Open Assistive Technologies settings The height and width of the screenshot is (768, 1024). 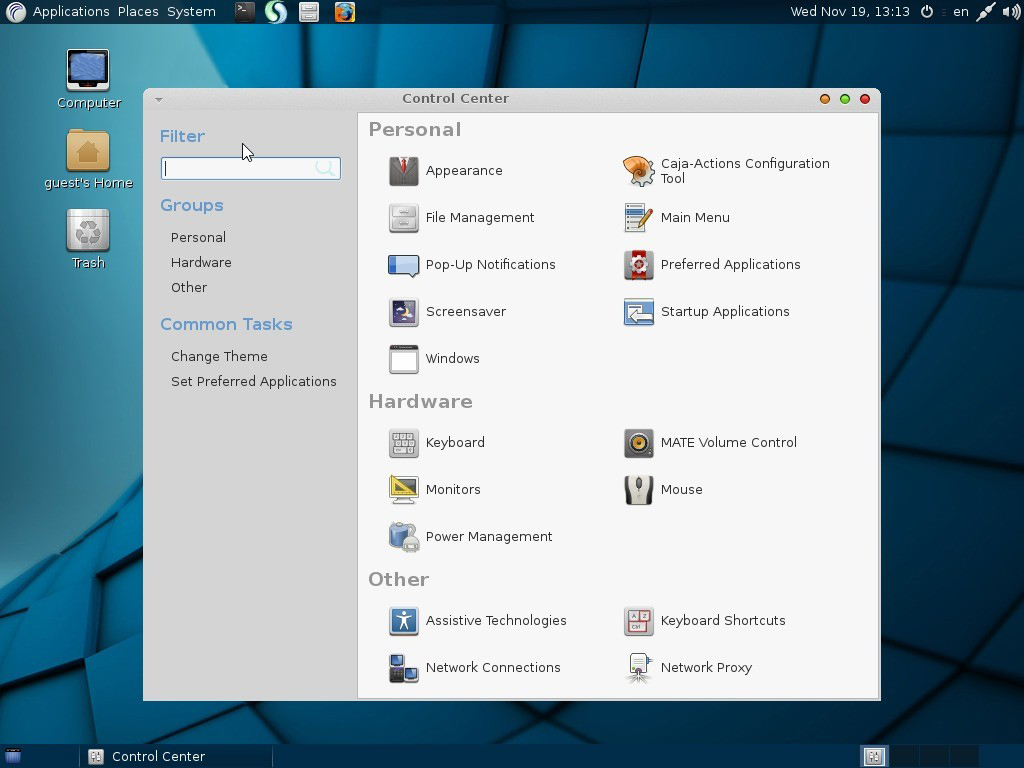pos(478,621)
